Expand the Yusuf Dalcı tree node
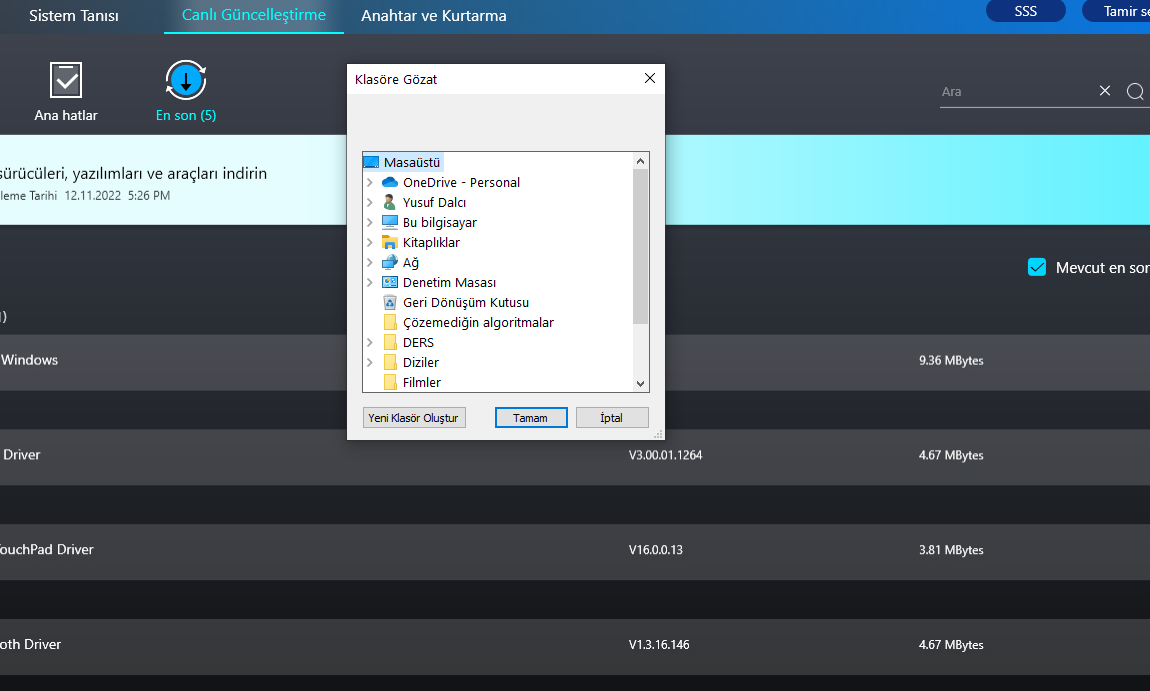 pyautogui.click(x=370, y=202)
